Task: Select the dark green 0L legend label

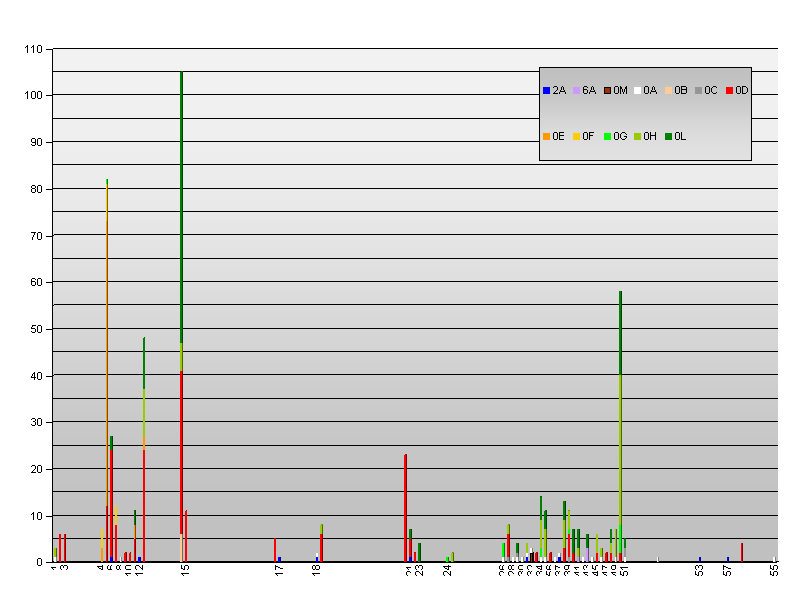Action: point(680,136)
